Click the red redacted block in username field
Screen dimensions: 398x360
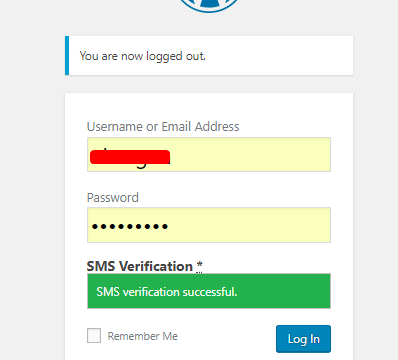[x=130, y=157]
